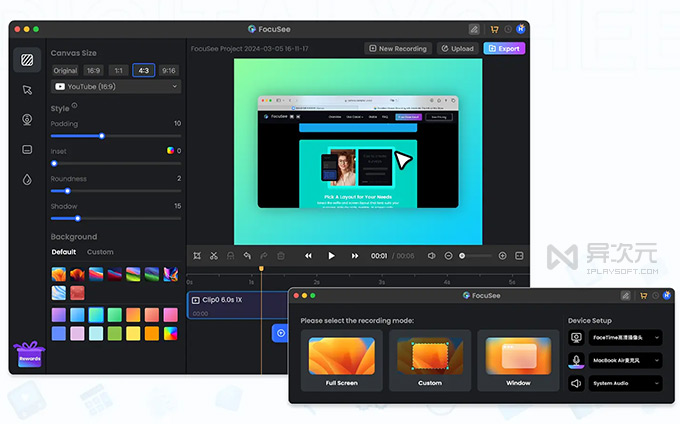Click the orange timeline playhead marker
The height and width of the screenshot is (424, 680).
261,269
